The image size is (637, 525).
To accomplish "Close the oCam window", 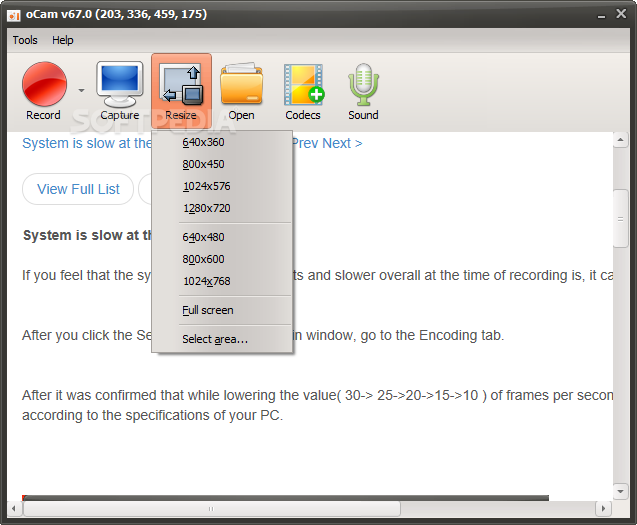I will pyautogui.click(x=621, y=14).
